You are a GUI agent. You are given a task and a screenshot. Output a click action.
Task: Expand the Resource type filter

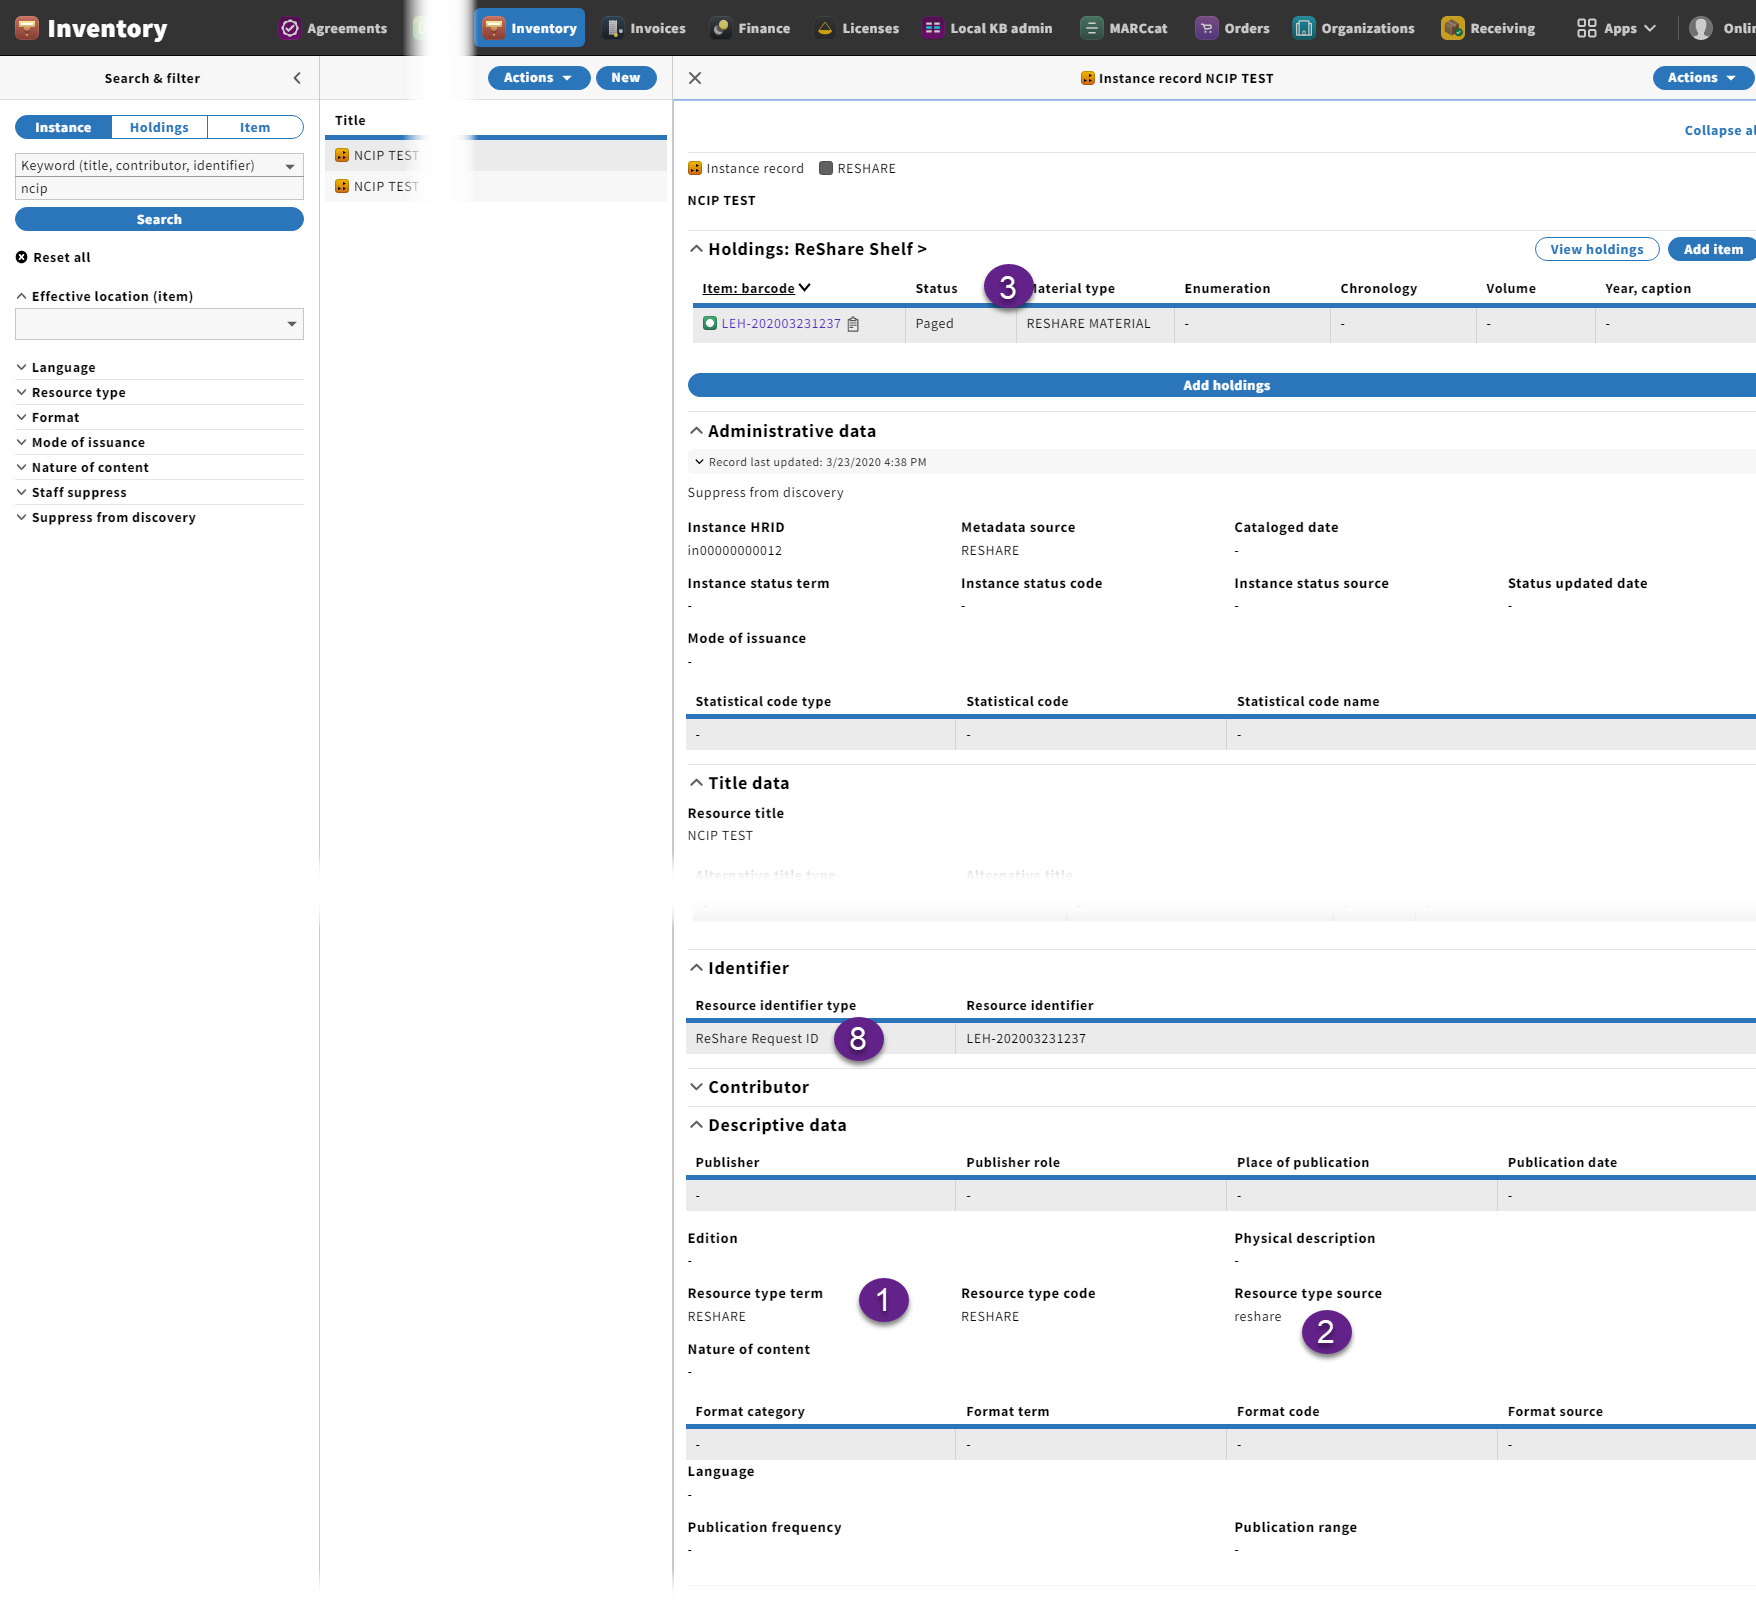coord(71,392)
